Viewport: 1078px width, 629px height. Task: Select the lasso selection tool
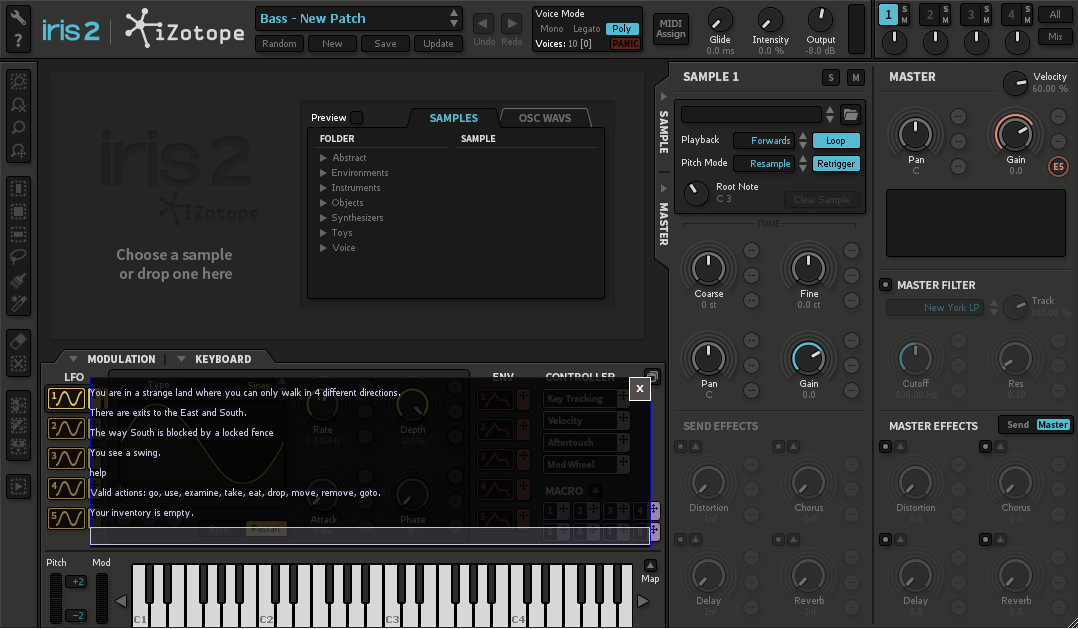(x=18, y=256)
